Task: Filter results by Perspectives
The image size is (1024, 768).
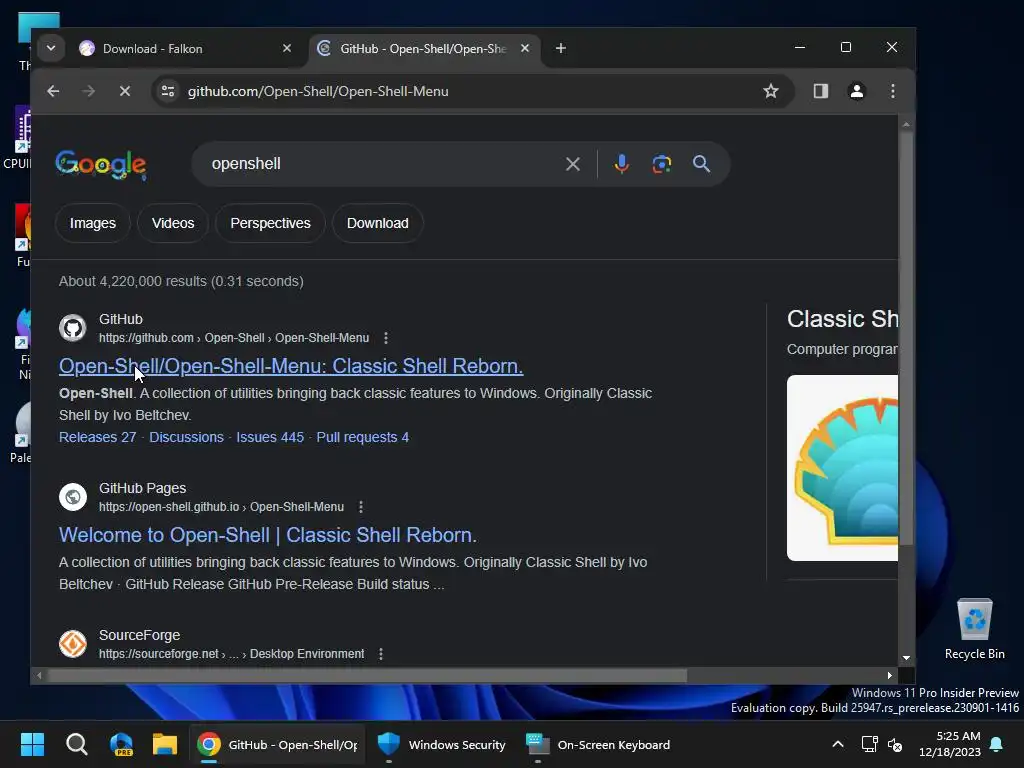Action: click(x=270, y=223)
